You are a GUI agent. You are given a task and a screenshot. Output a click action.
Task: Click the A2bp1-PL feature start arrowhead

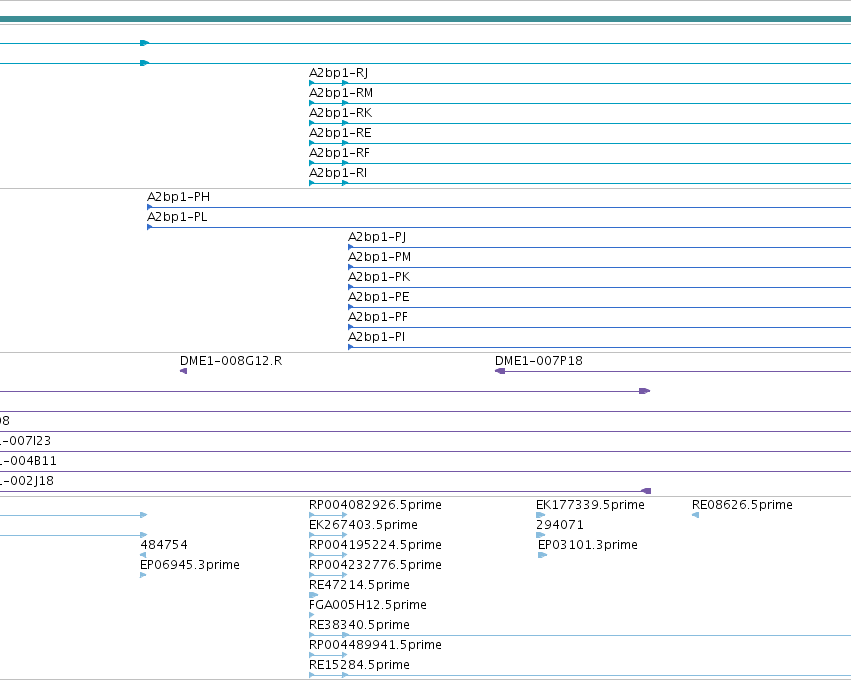150,227
